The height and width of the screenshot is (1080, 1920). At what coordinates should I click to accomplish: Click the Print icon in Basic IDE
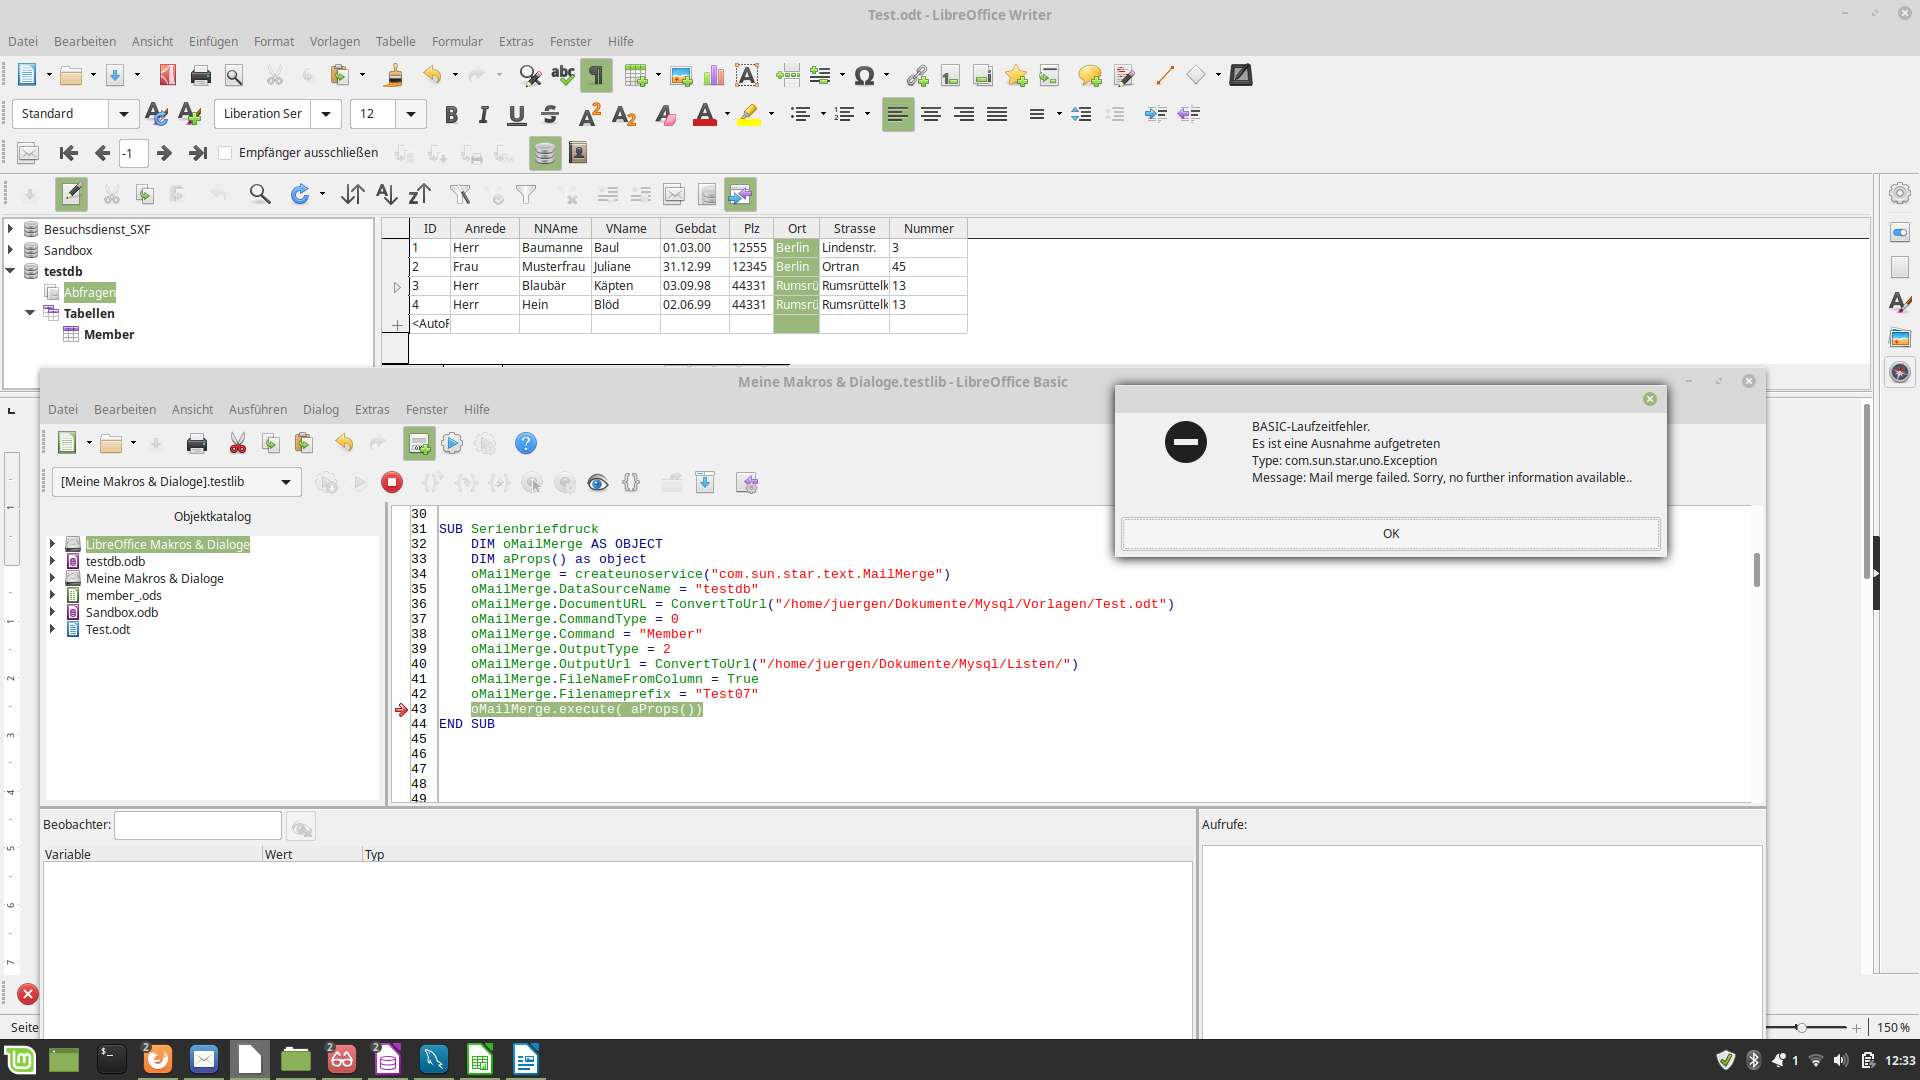(x=197, y=443)
